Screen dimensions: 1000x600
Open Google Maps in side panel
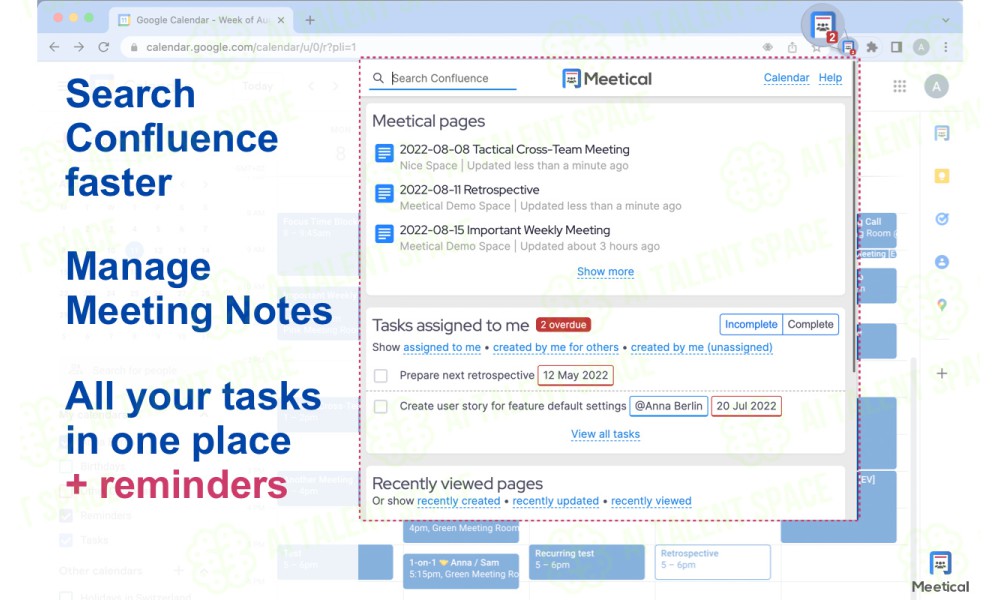pos(941,305)
